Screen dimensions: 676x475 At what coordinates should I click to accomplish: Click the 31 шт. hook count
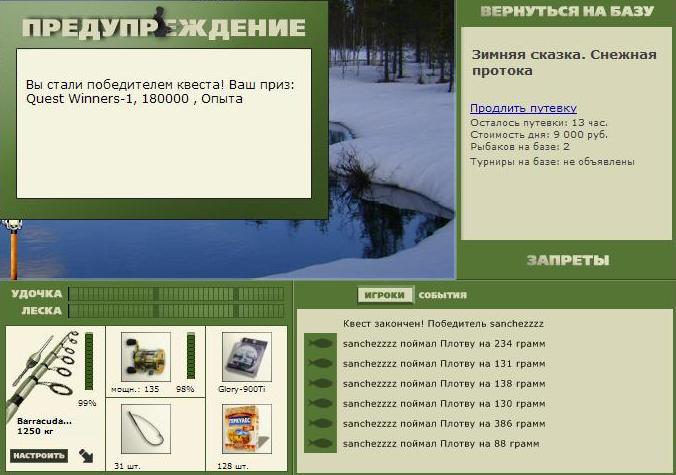[x=127, y=466]
